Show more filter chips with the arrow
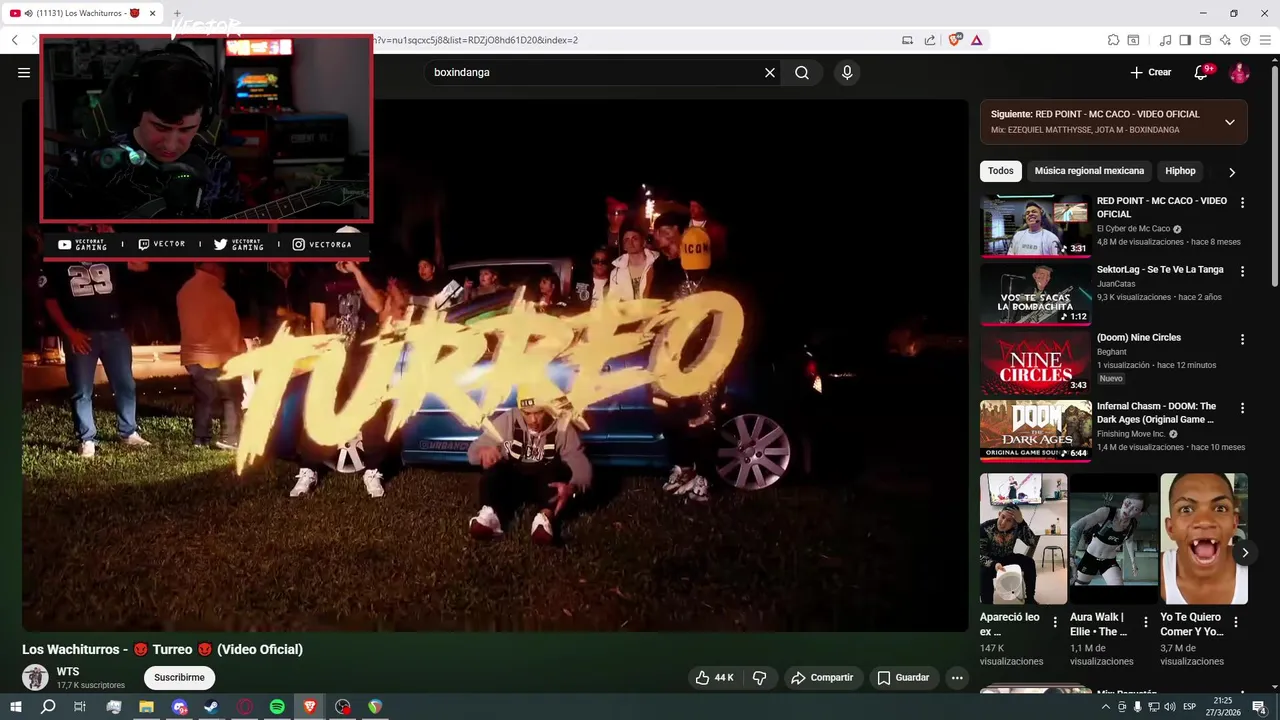The width and height of the screenshot is (1280, 720). [x=1232, y=172]
